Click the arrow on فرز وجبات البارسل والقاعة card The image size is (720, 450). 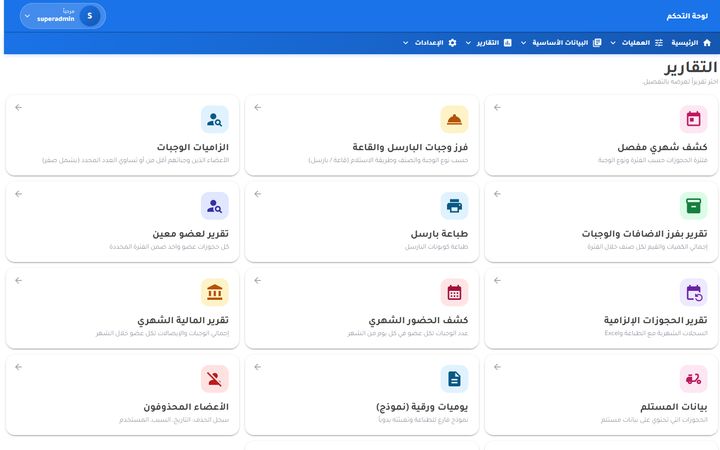click(x=258, y=107)
